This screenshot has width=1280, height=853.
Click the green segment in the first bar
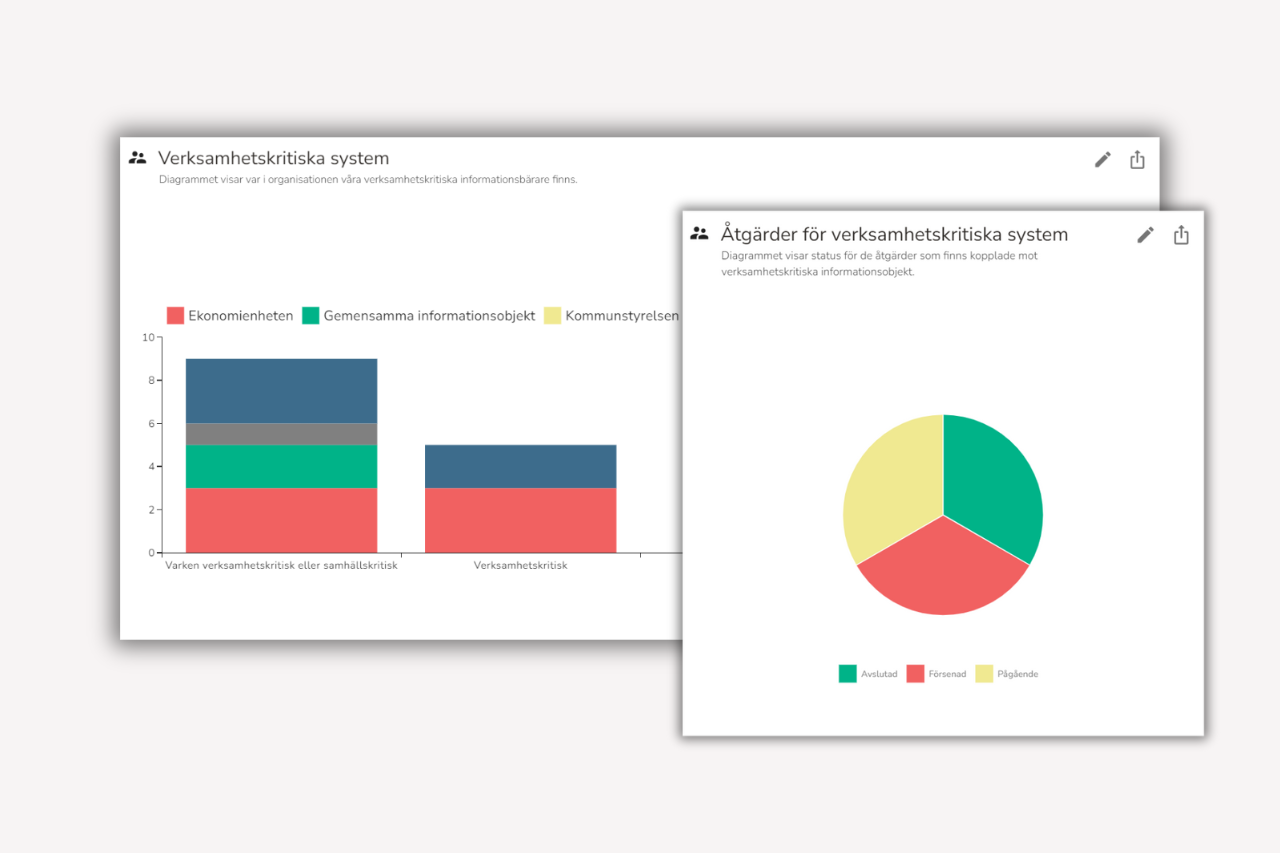tap(281, 466)
